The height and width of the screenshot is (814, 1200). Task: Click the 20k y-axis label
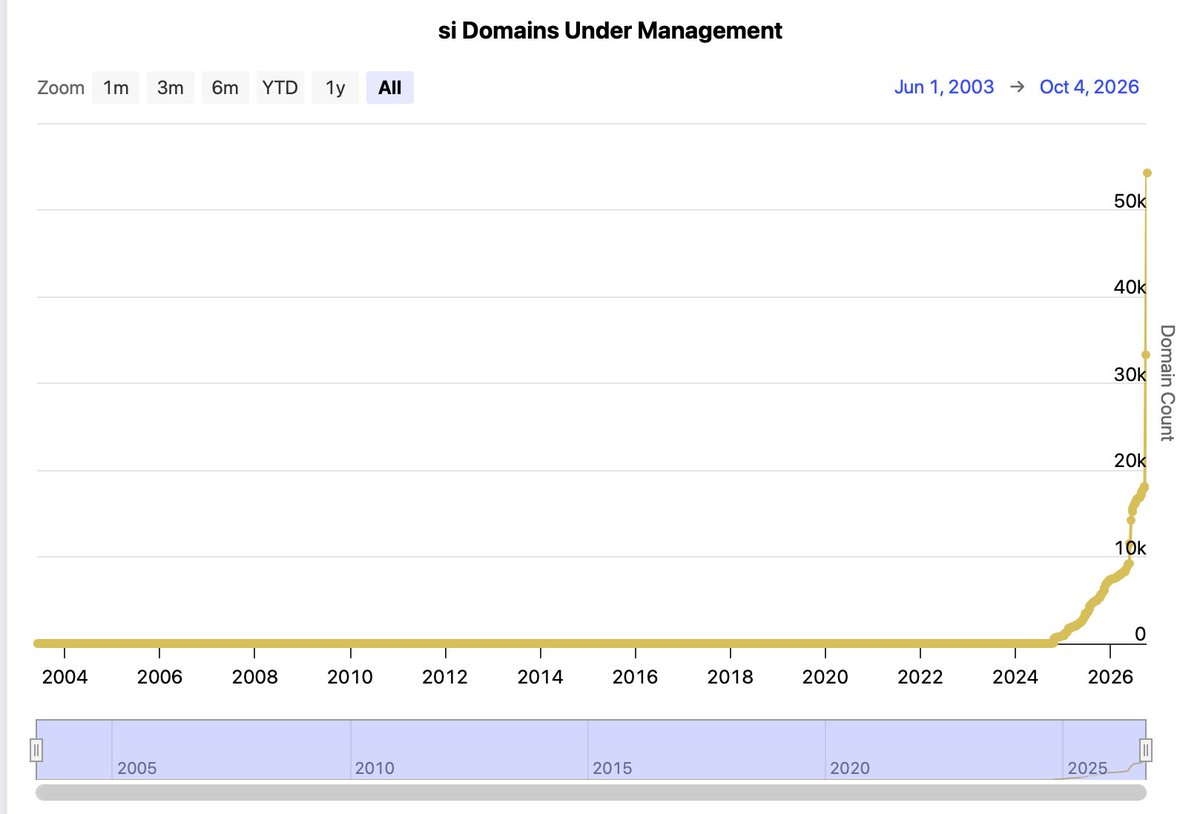click(x=1130, y=461)
